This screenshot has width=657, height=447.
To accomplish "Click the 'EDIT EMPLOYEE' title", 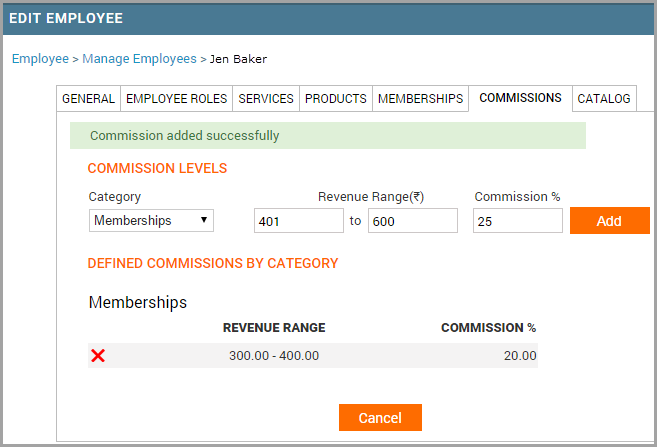I will pyautogui.click(x=66, y=18).
